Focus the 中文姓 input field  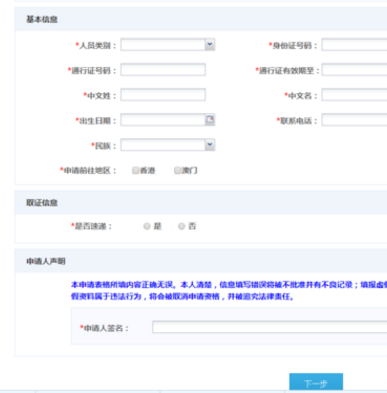[163, 95]
